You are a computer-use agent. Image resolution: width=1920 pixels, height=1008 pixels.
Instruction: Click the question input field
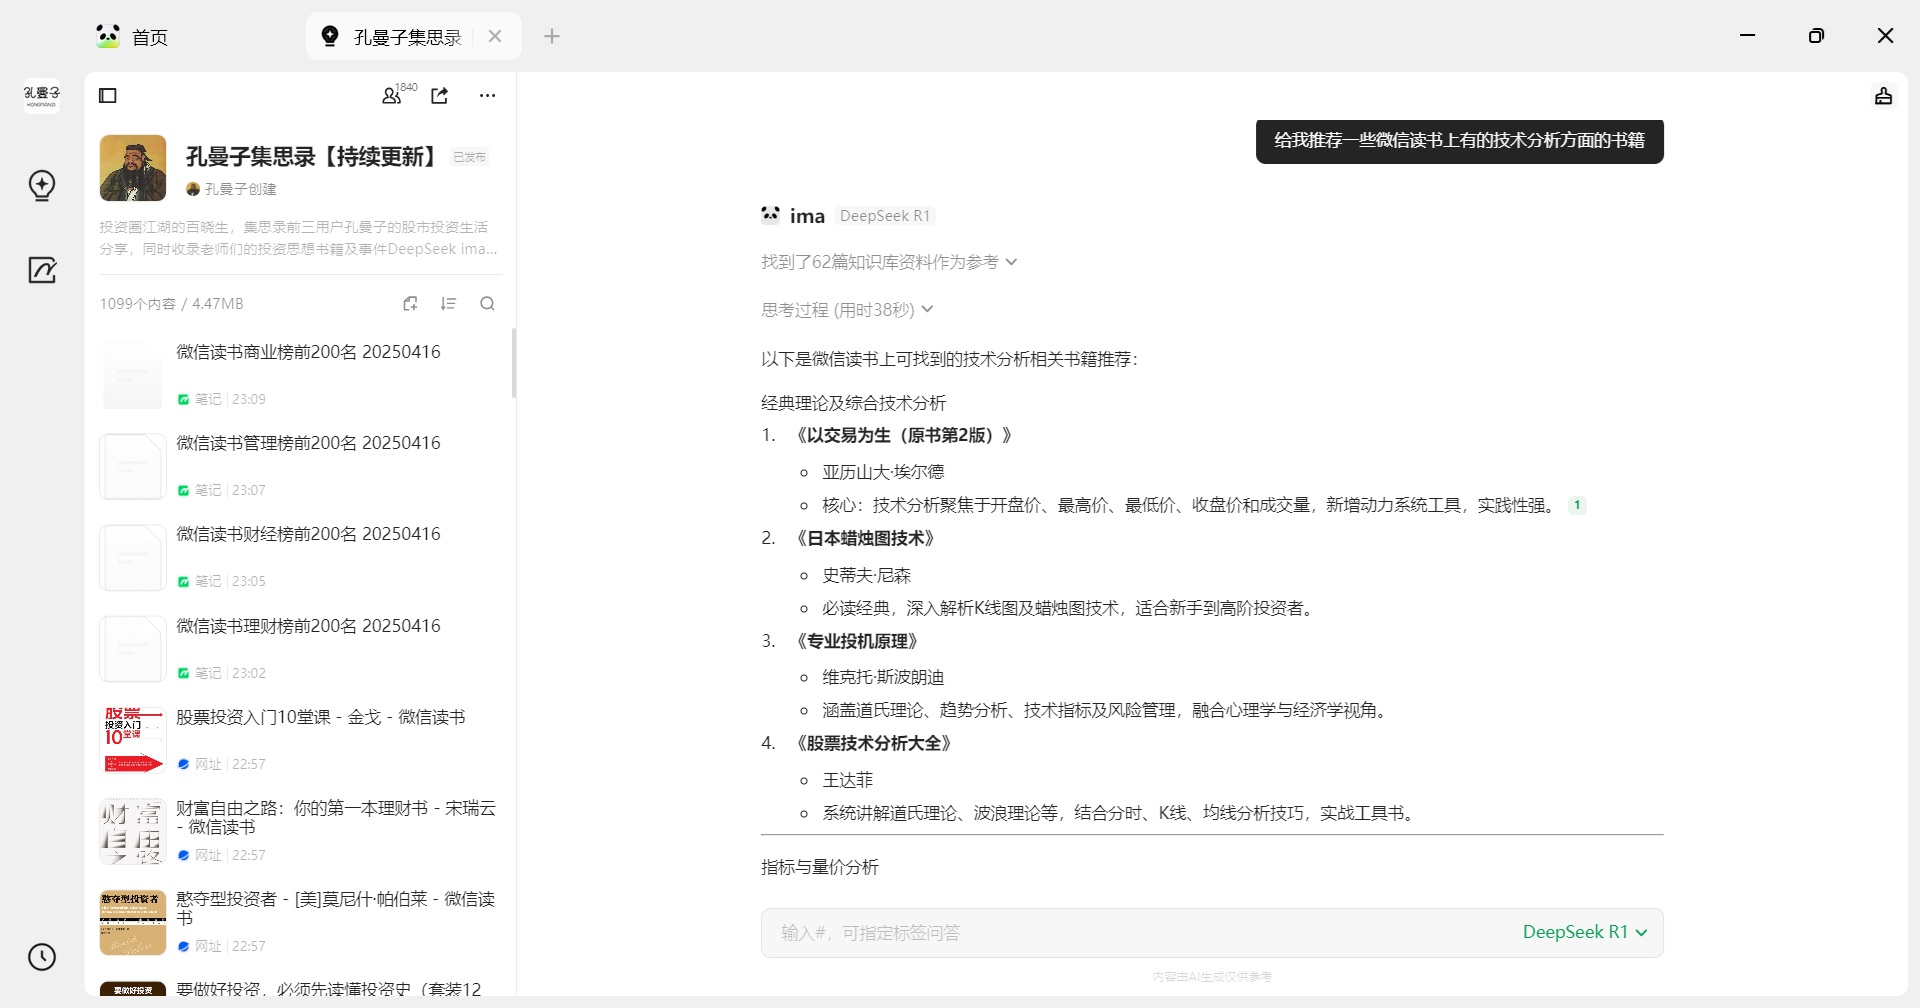1130,932
